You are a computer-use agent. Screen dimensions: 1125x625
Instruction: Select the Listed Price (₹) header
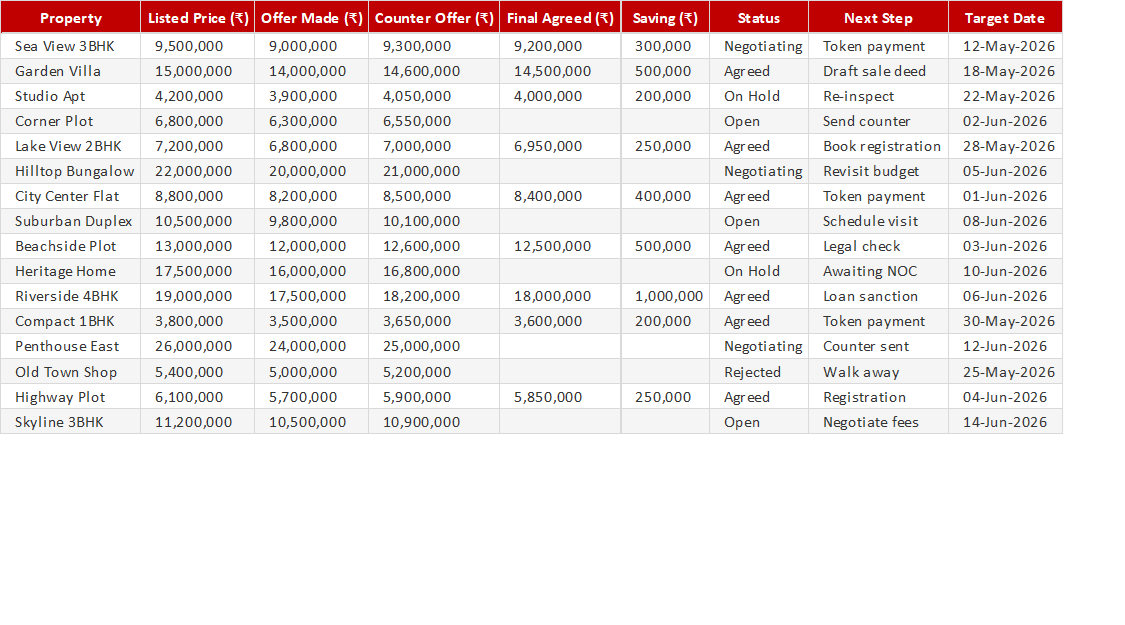197,18
